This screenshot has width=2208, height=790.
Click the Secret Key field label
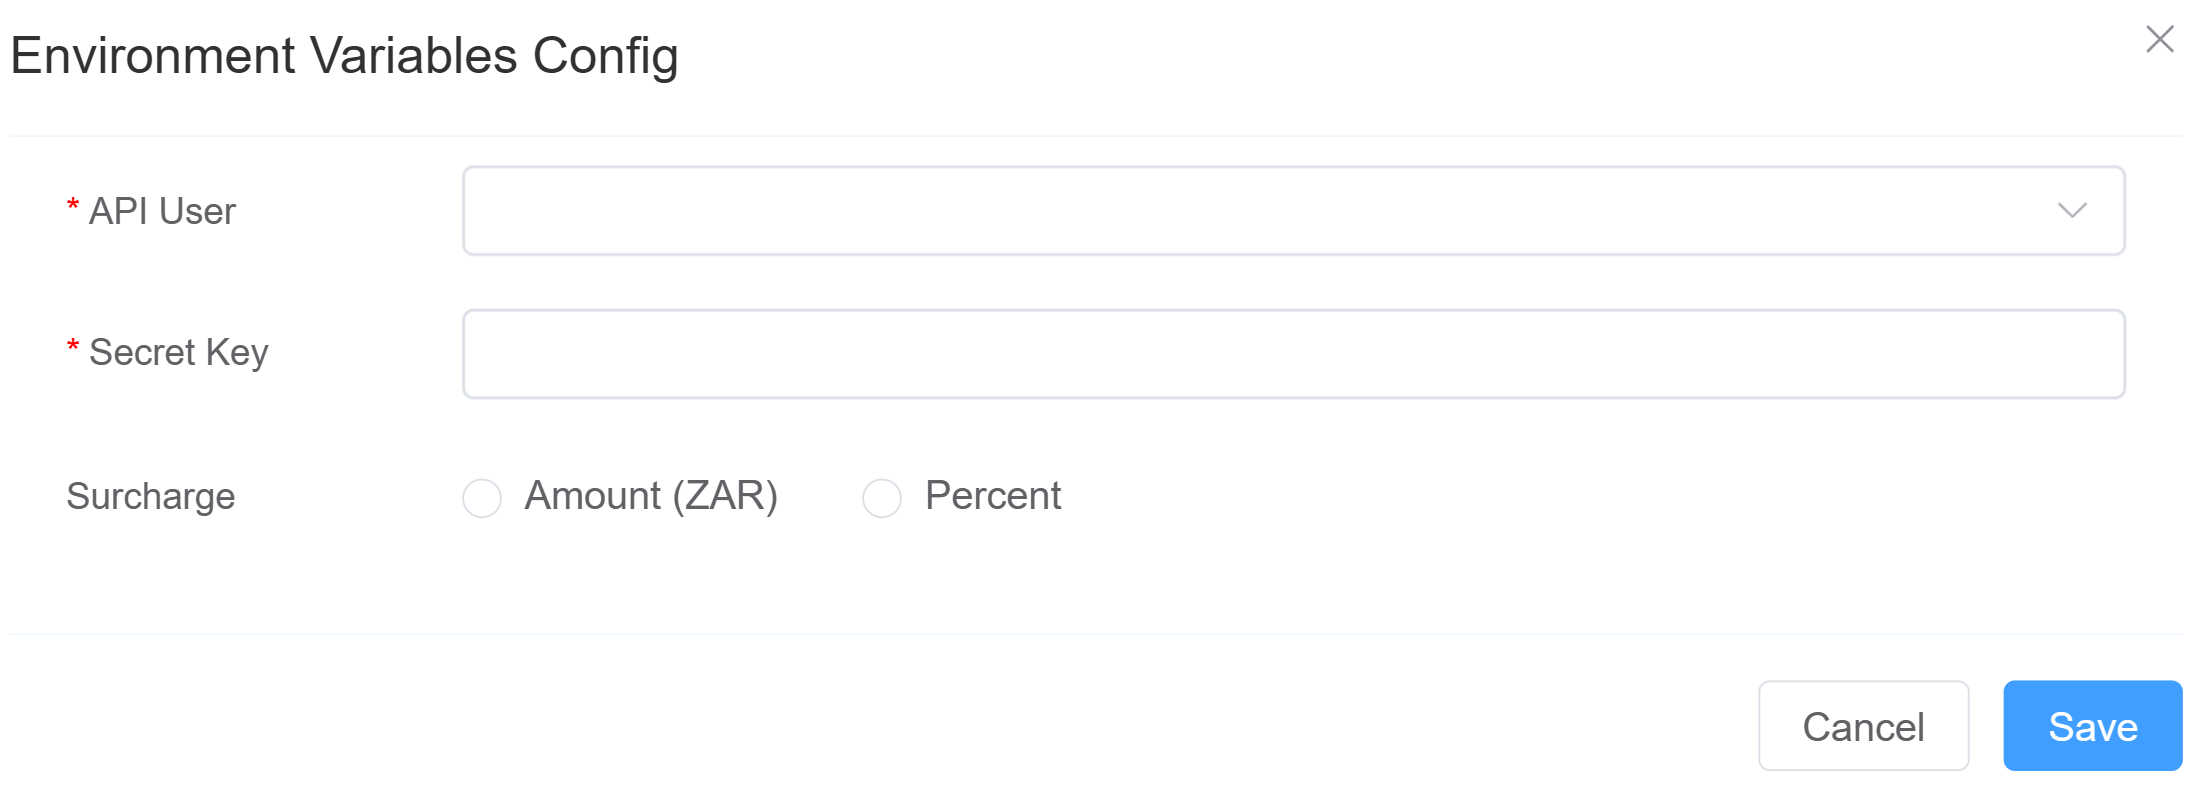pyautogui.click(x=178, y=353)
